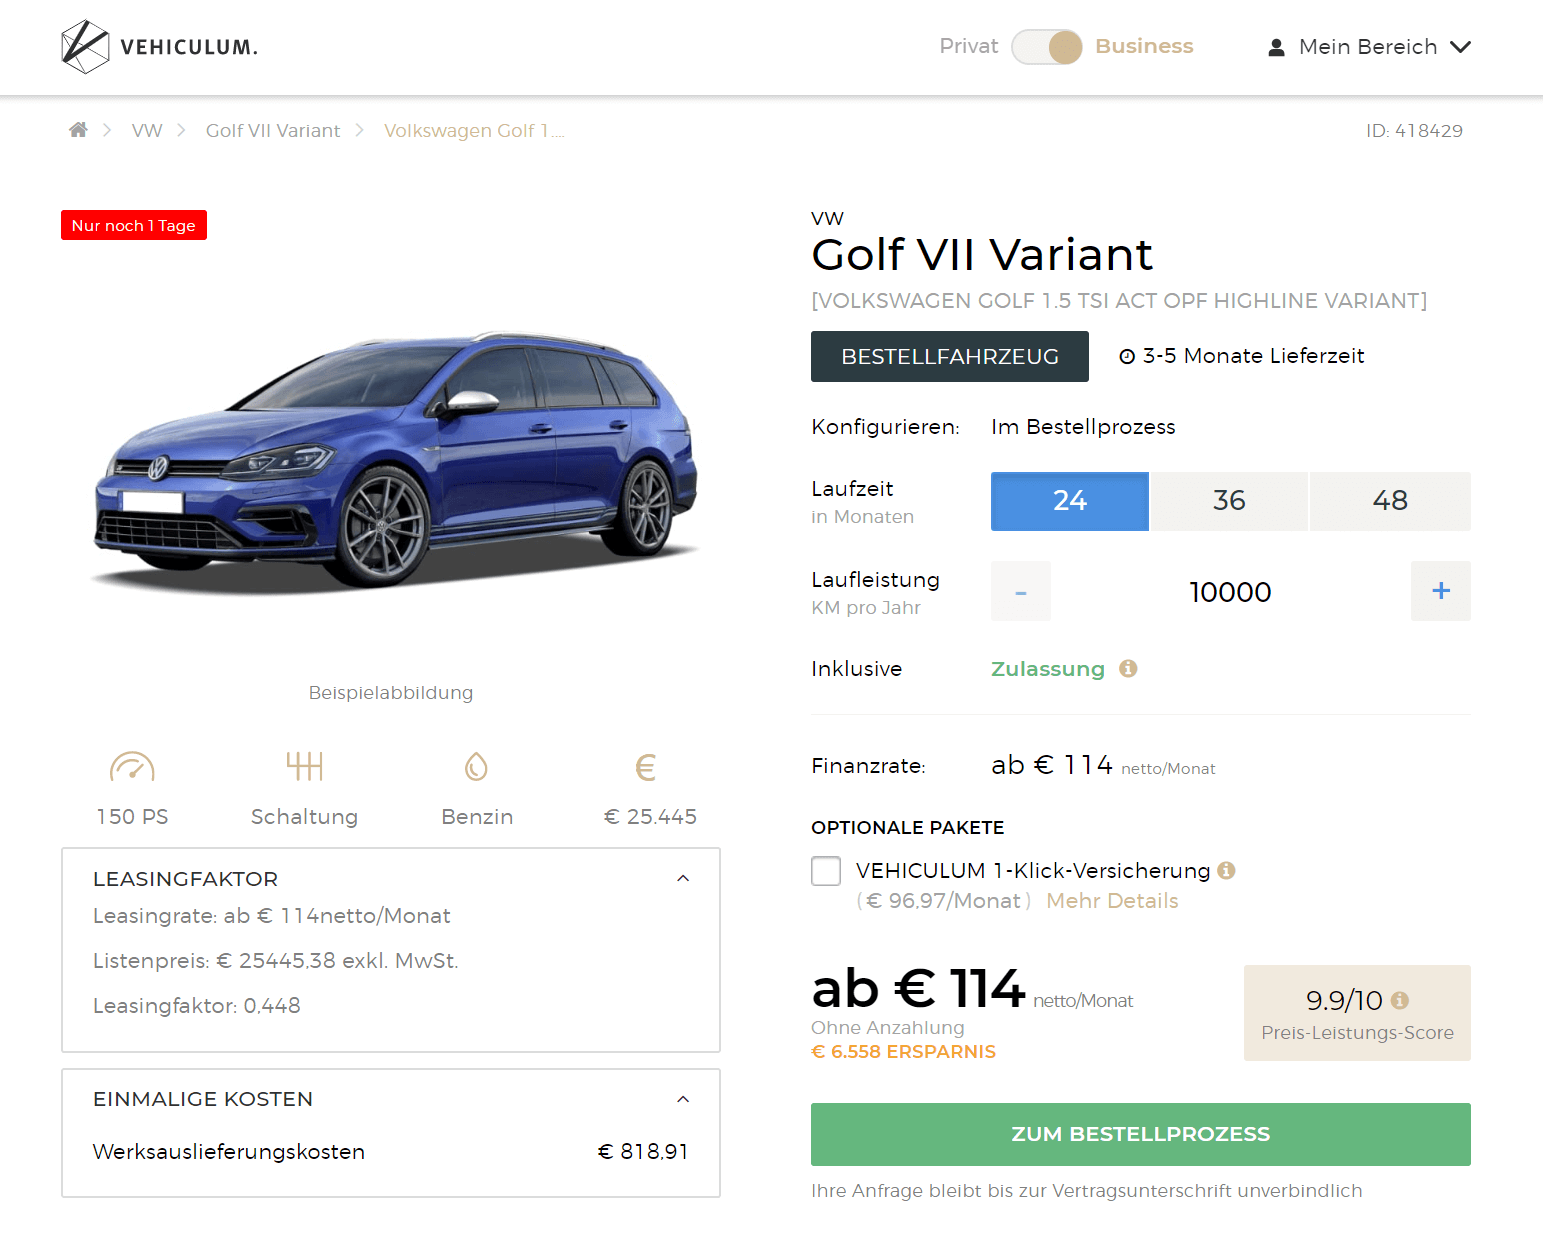
Task: Select the 36 months Laufzeit option
Action: 1229,501
